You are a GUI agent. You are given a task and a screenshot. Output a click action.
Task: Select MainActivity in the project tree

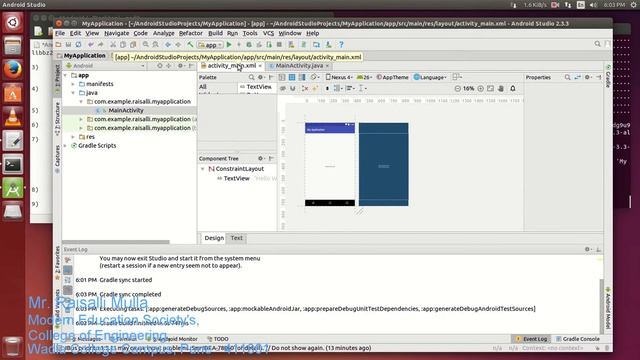tap(126, 110)
